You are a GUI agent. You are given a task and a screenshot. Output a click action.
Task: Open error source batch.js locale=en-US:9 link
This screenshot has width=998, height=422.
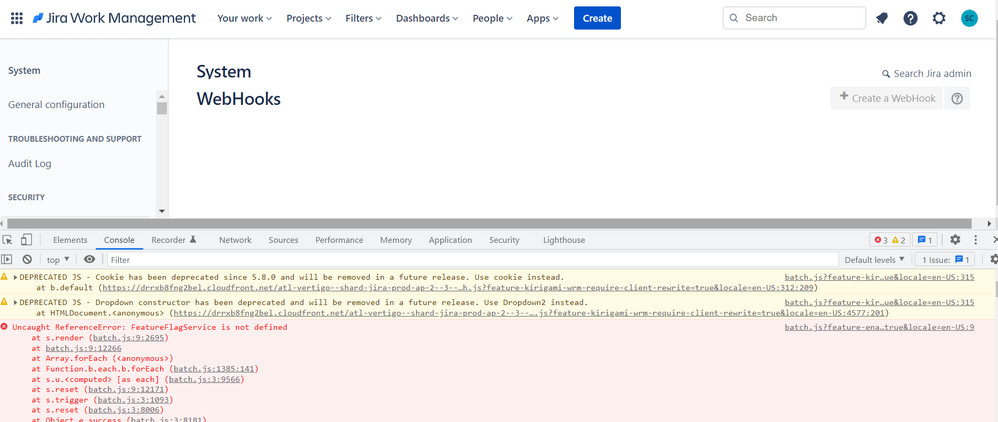[x=880, y=327]
